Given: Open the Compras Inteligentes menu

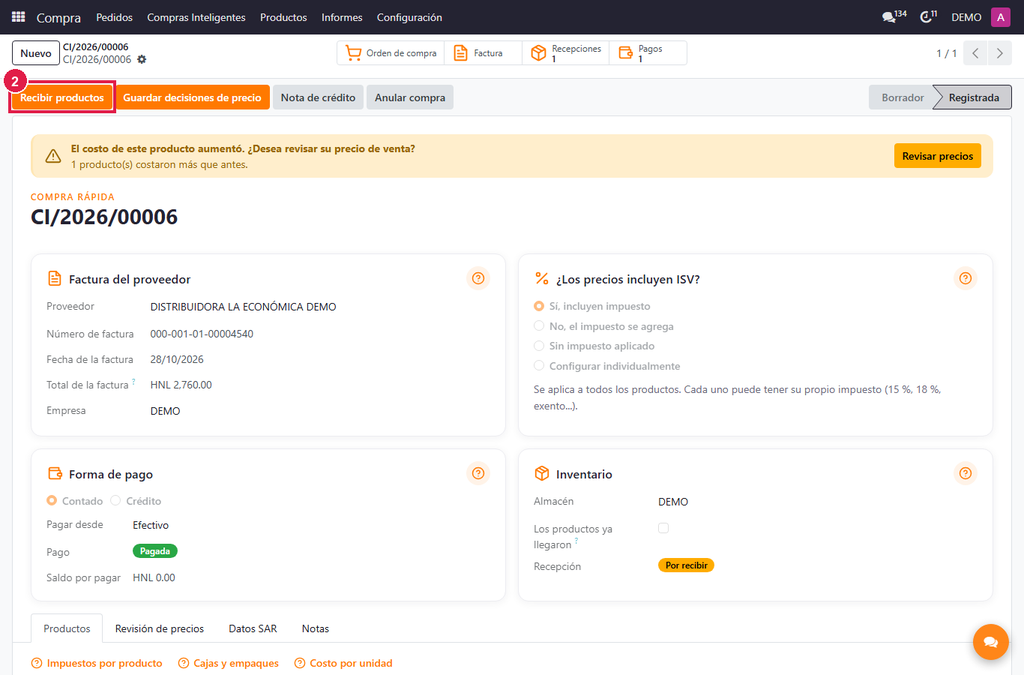Looking at the screenshot, I should [x=196, y=18].
